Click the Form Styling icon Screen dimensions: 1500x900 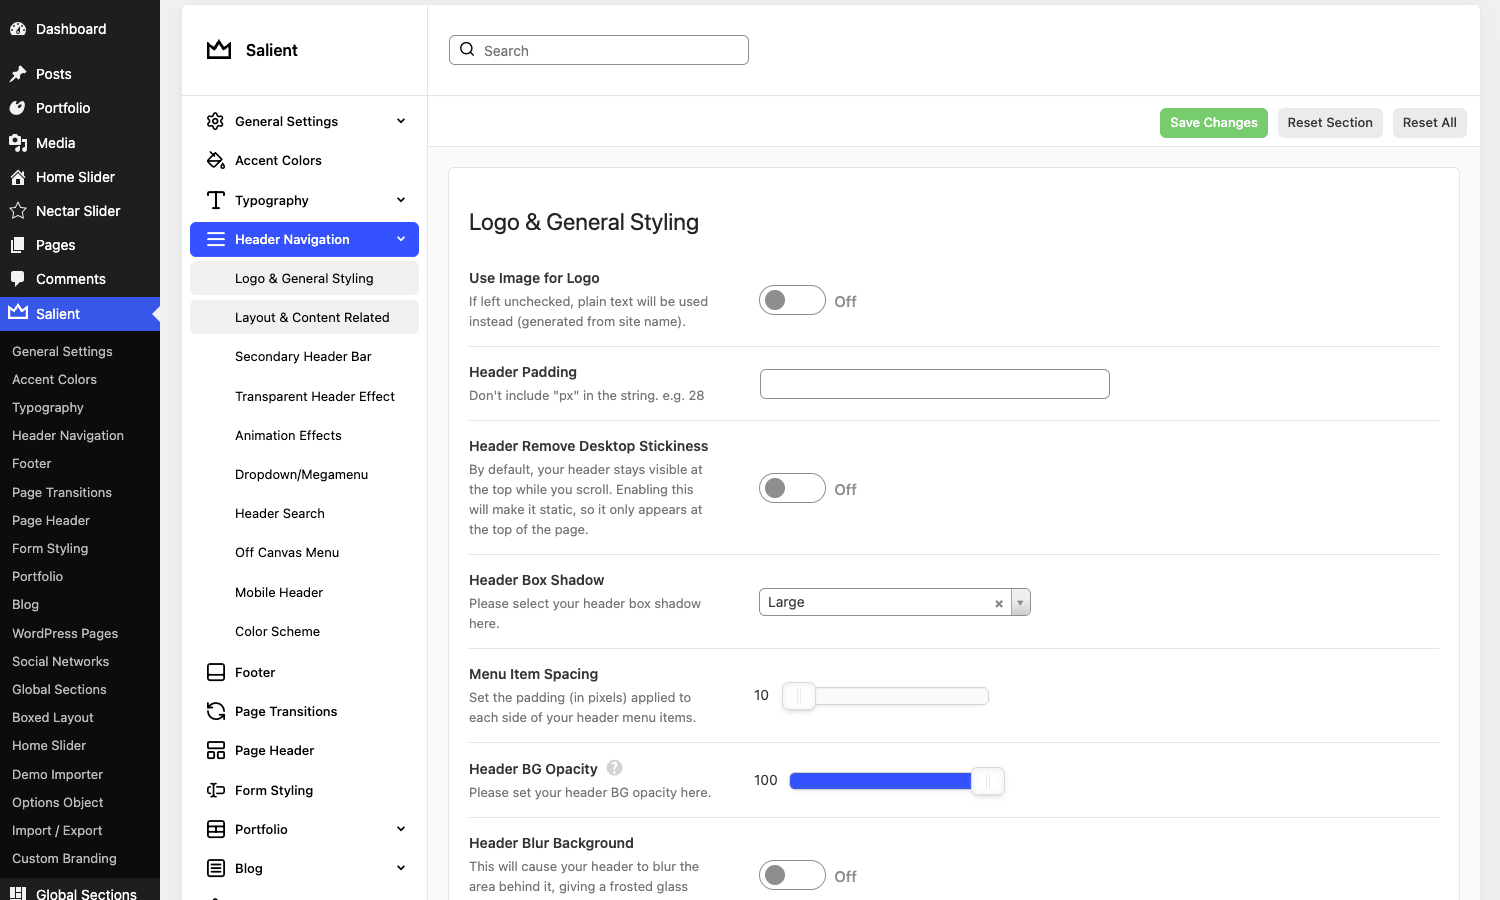coord(215,790)
